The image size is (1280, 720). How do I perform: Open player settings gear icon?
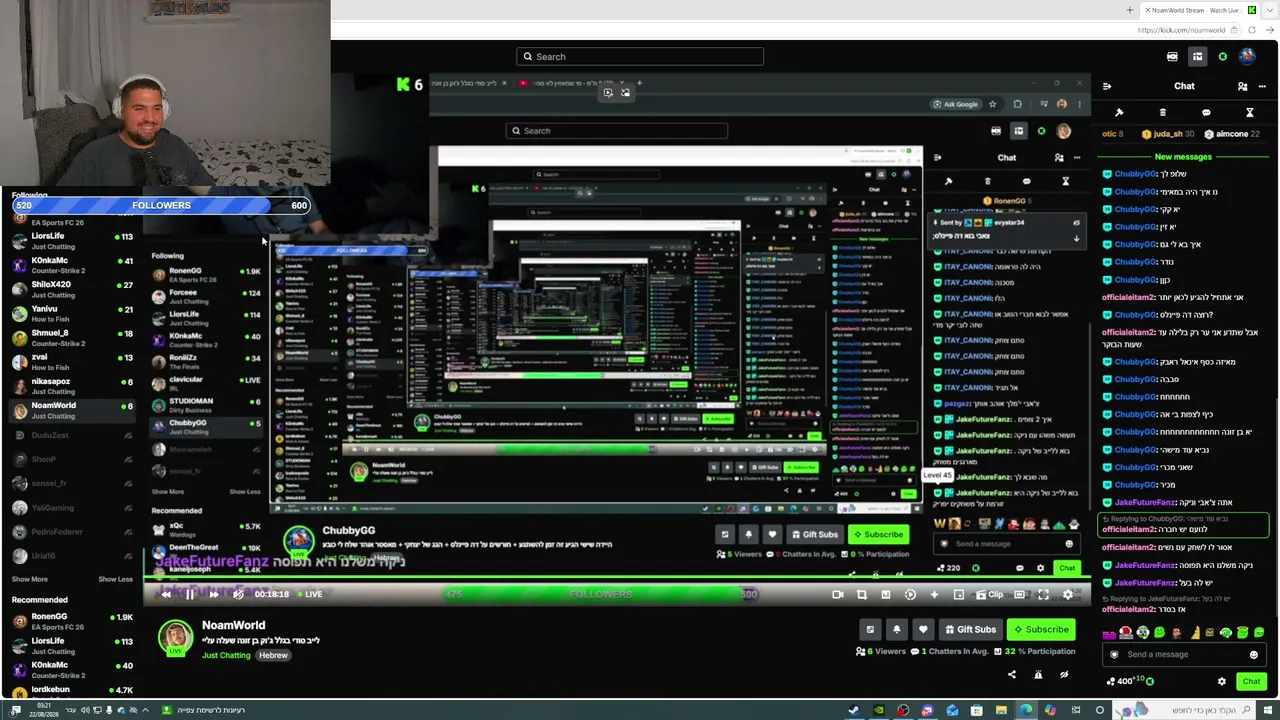1068,594
